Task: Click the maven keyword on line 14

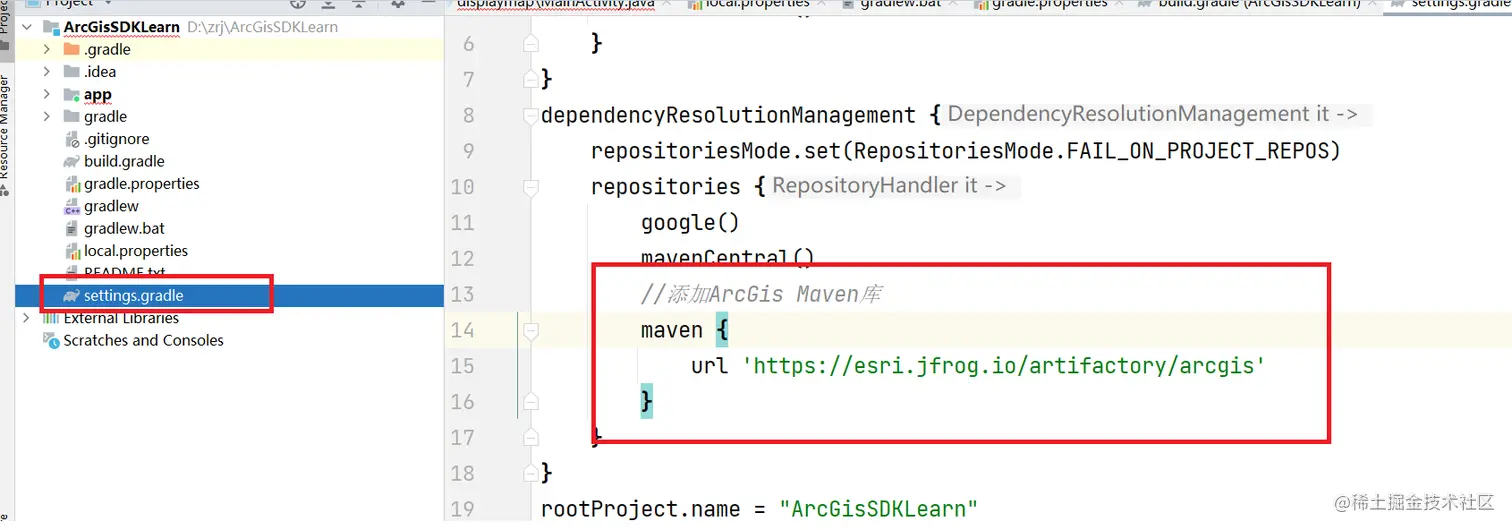Action: pyautogui.click(x=672, y=330)
